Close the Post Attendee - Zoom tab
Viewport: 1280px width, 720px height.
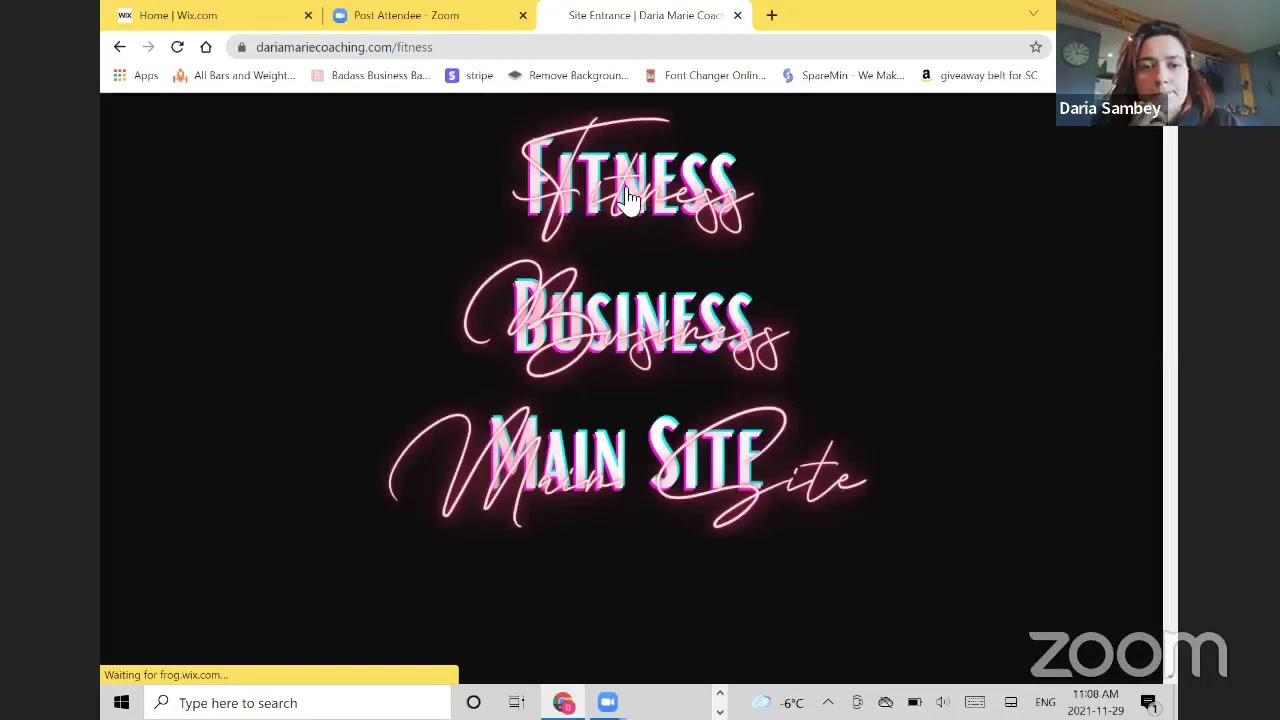(523, 15)
